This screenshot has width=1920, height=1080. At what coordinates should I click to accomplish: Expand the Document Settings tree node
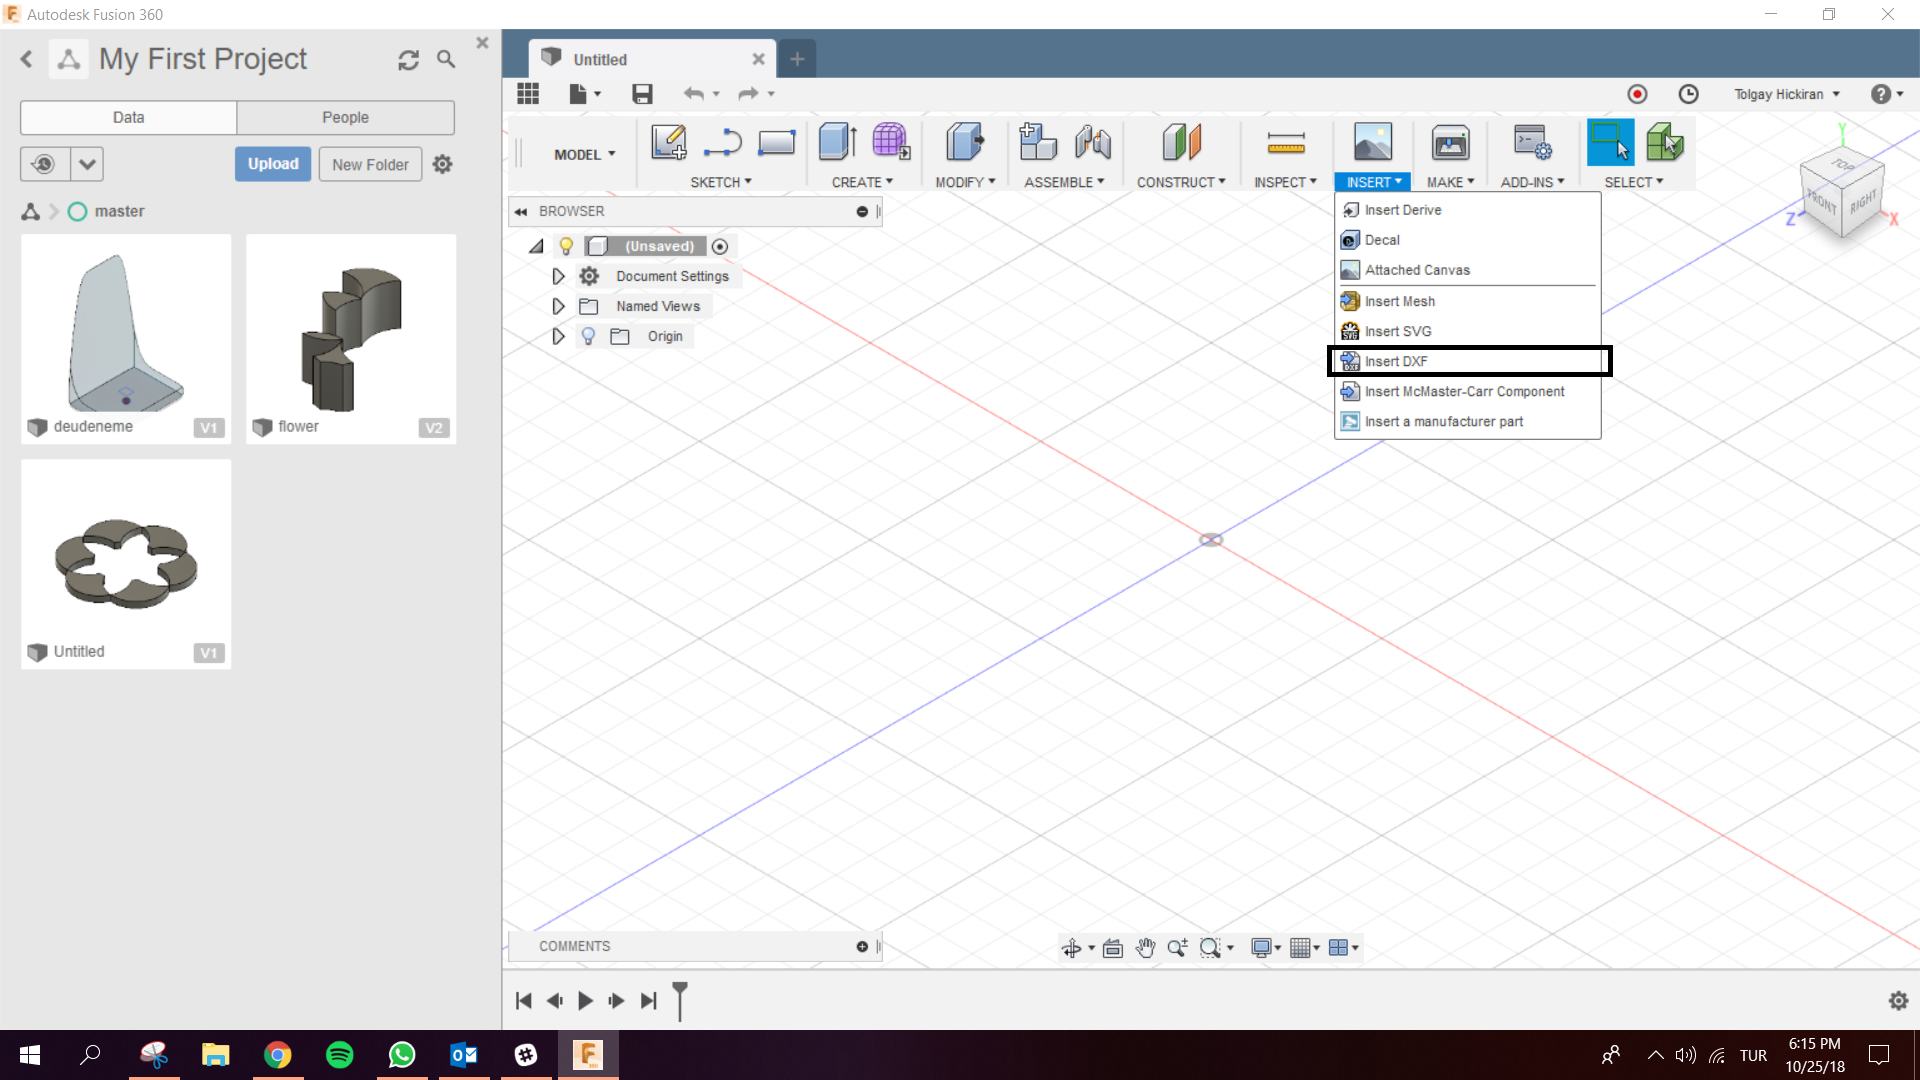pos(558,276)
